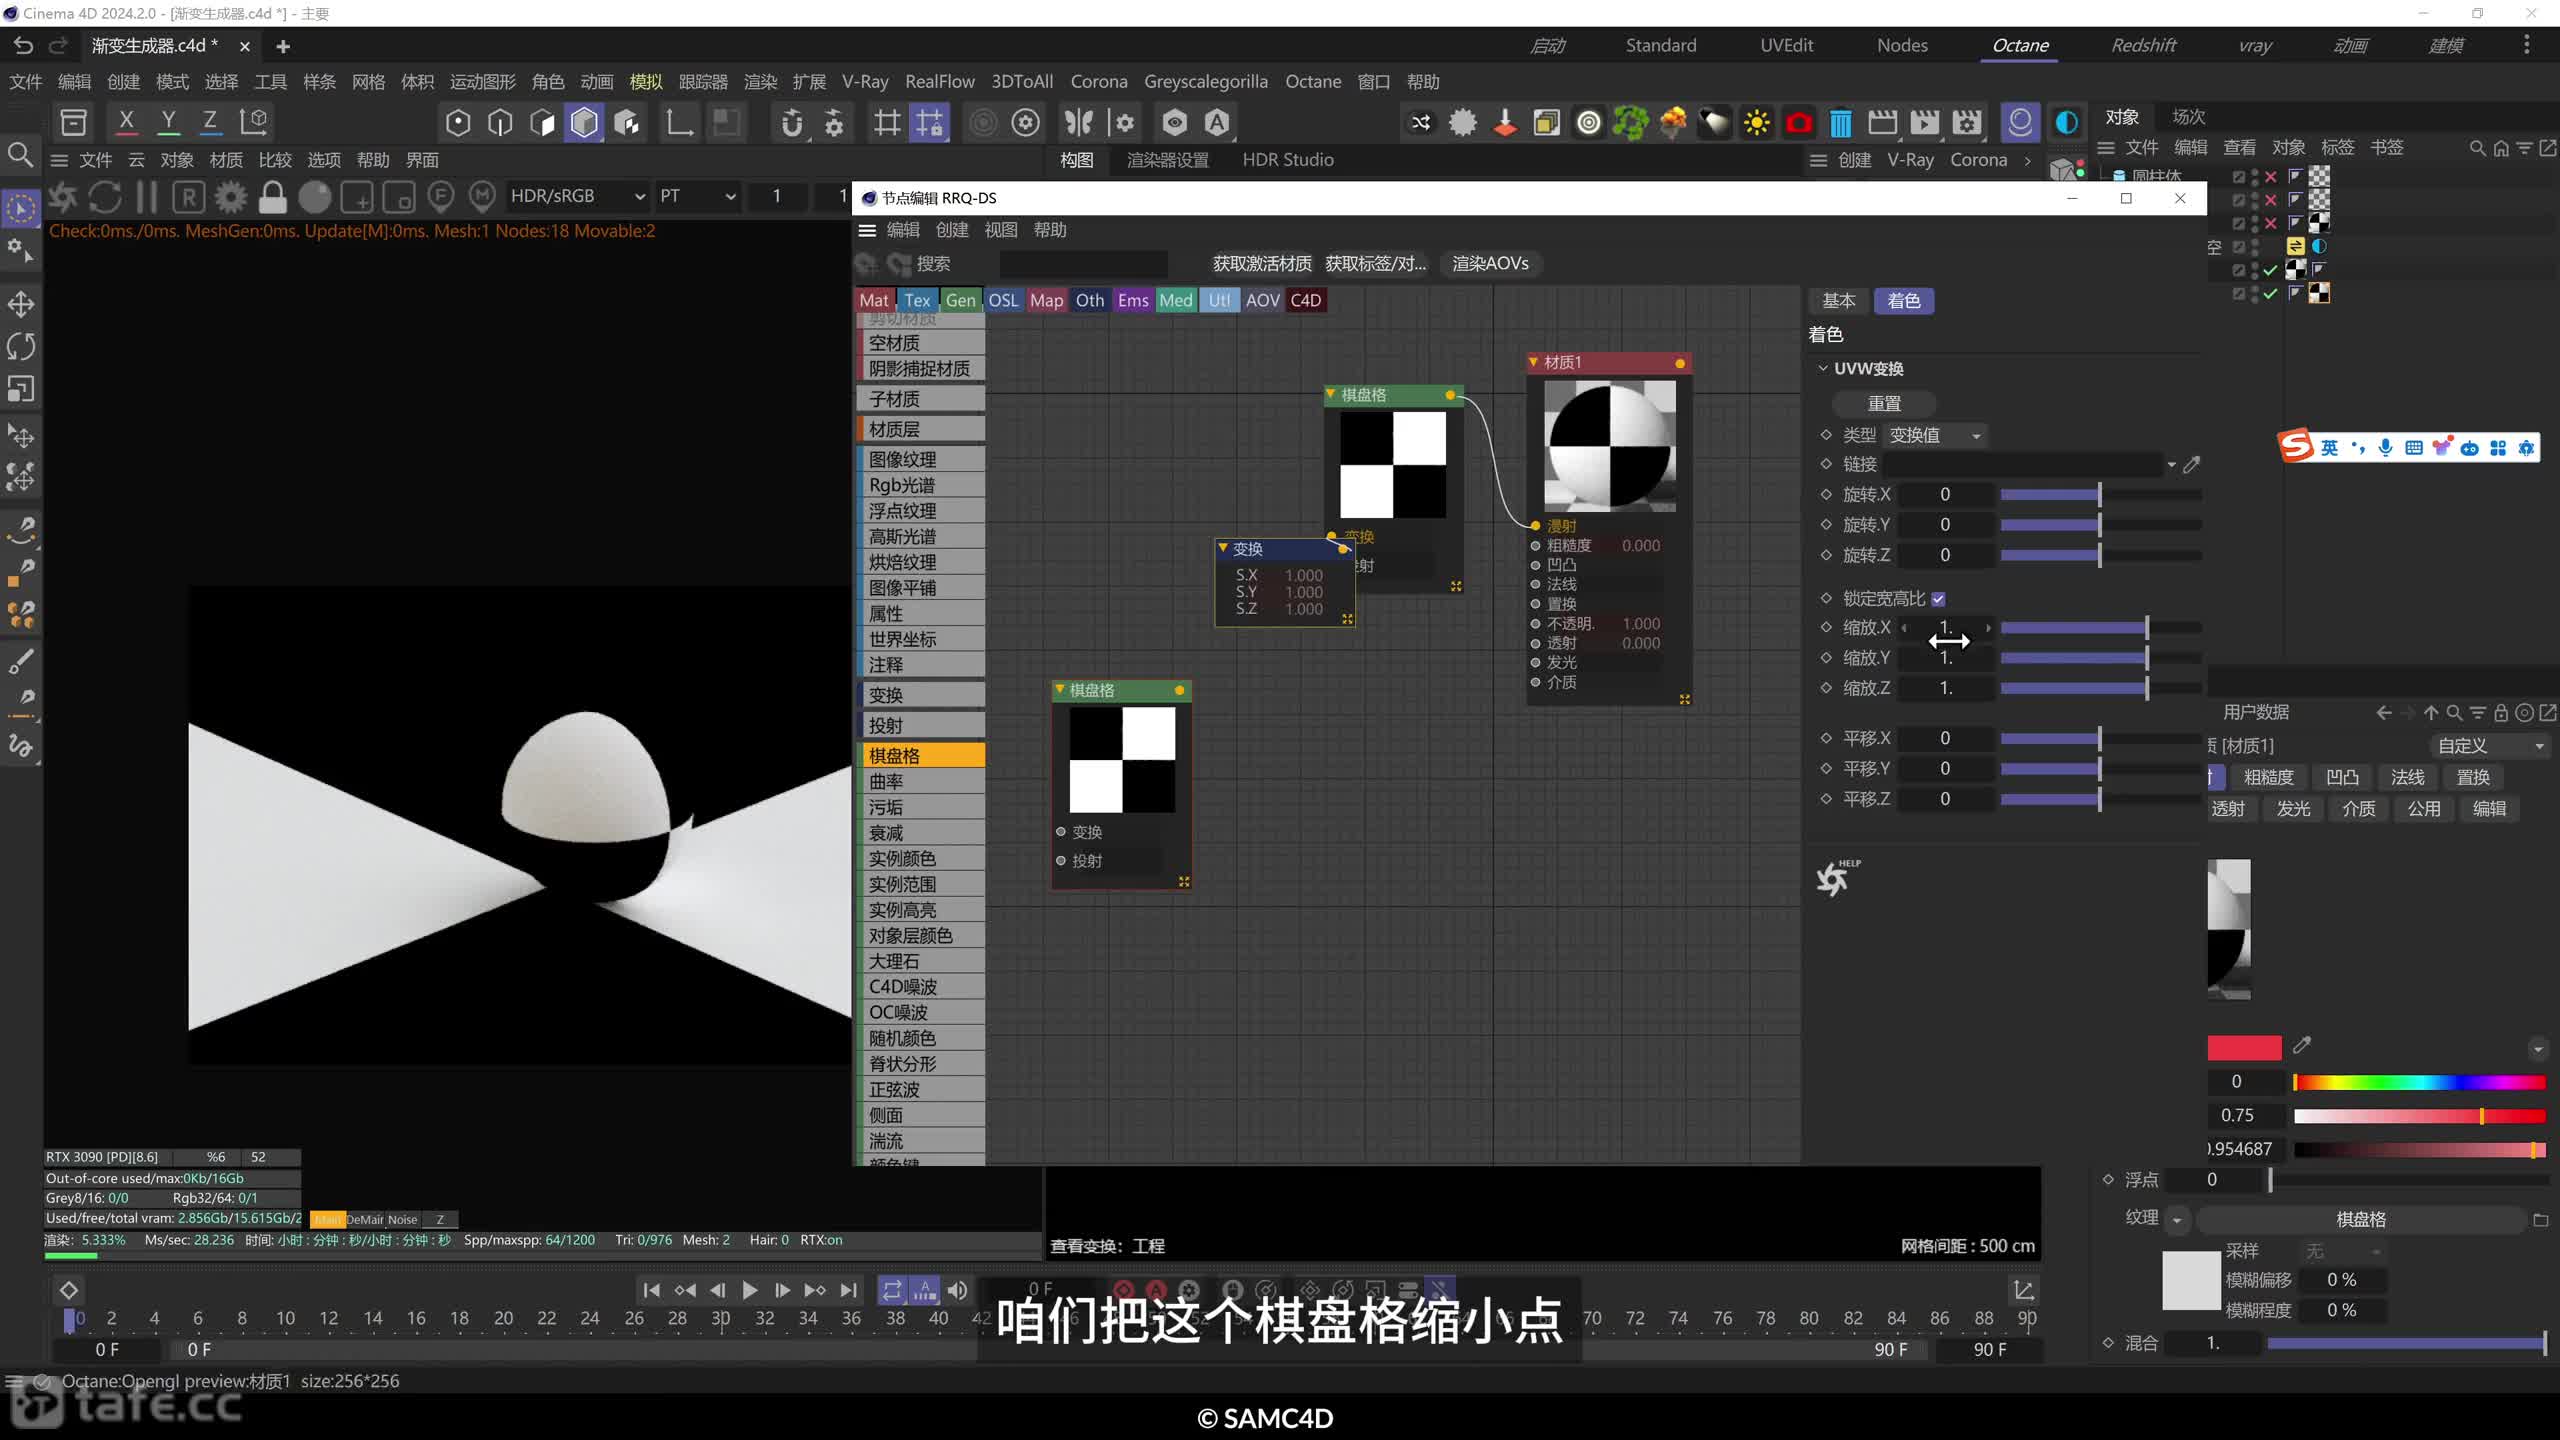This screenshot has height=1440, width=2560.
Task: Click the Octane pause render icon
Action: (146, 197)
